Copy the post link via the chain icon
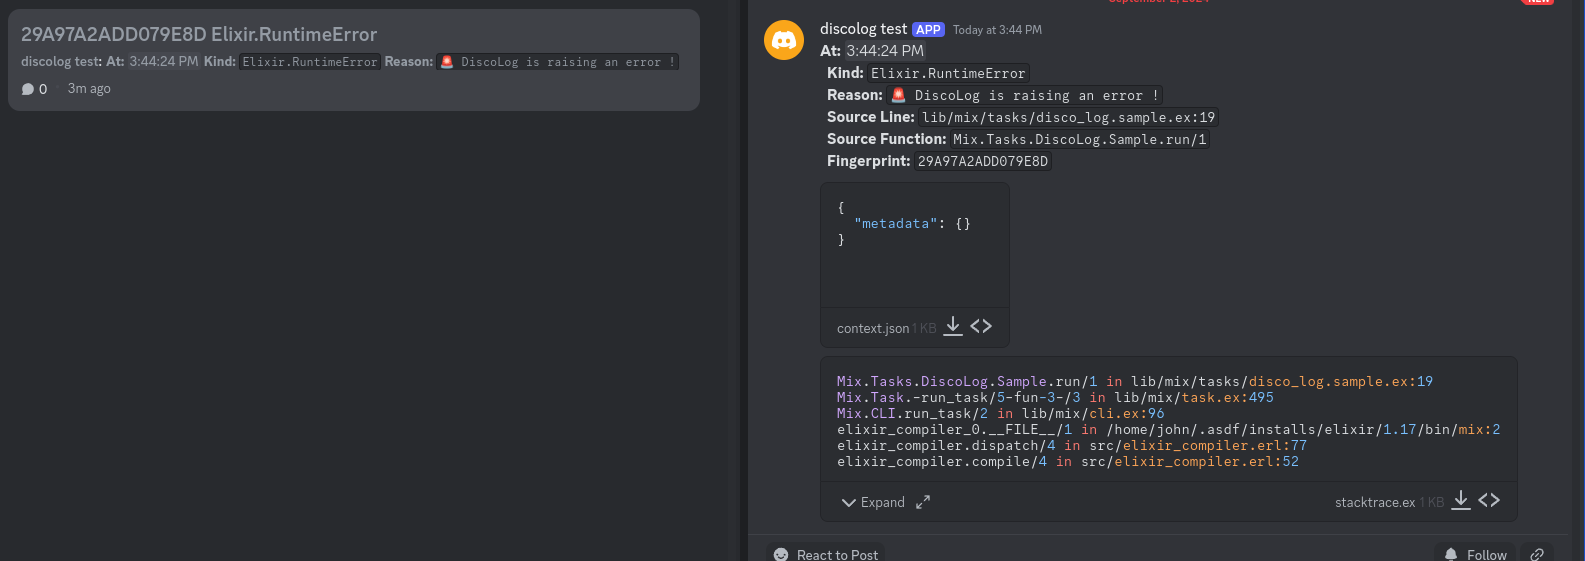 (1538, 554)
